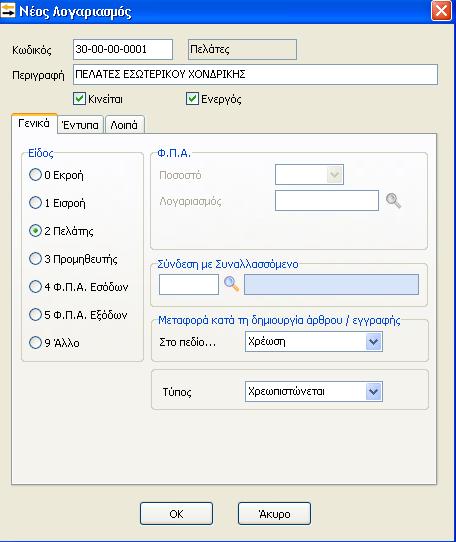Click the Συναλλασσόμενο code input box
The height and width of the screenshot is (542, 456).
pos(189,284)
